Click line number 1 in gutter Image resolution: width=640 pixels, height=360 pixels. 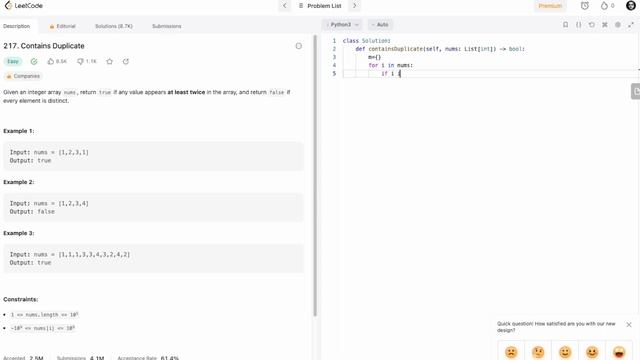pos(334,41)
